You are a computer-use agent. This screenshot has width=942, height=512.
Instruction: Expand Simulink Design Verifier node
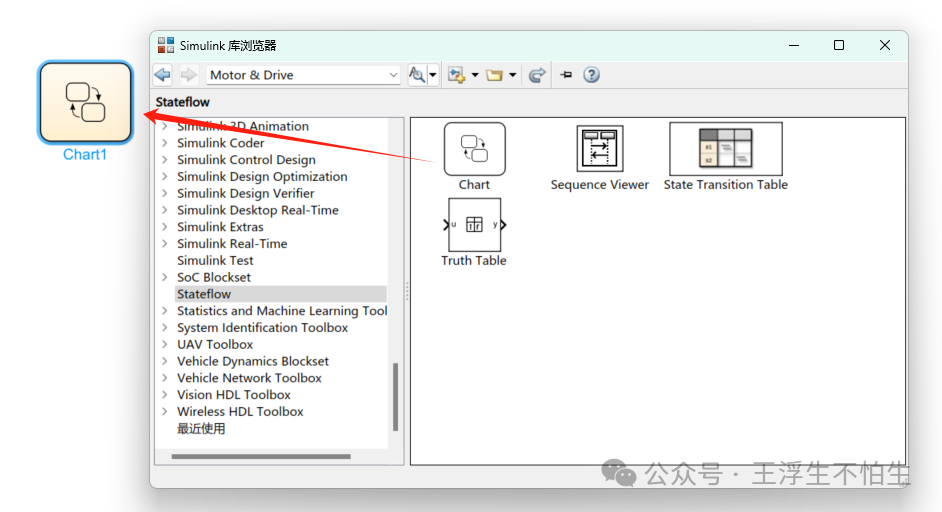(x=165, y=194)
